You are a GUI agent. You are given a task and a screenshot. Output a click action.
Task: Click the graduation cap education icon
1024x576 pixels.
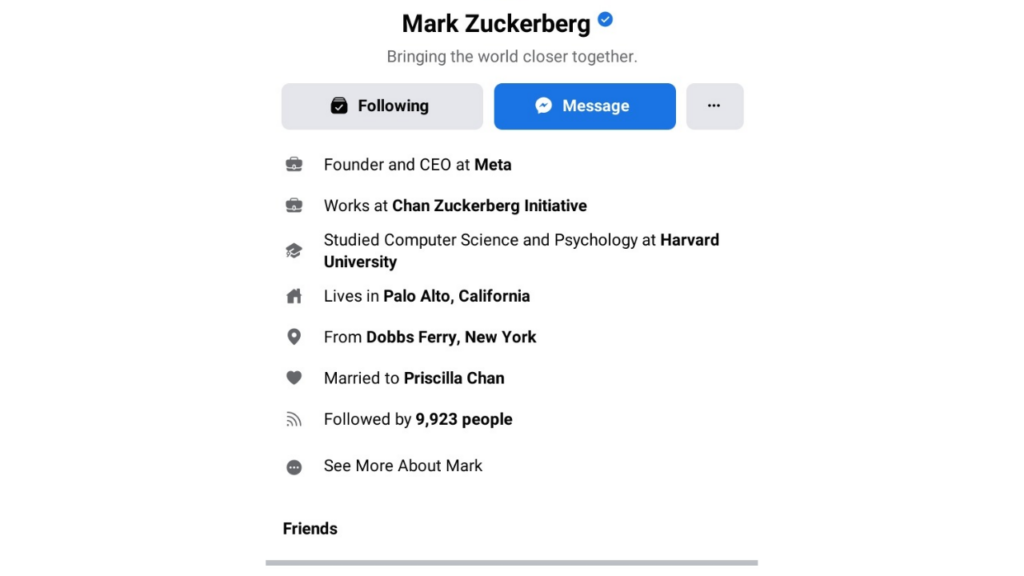point(294,251)
